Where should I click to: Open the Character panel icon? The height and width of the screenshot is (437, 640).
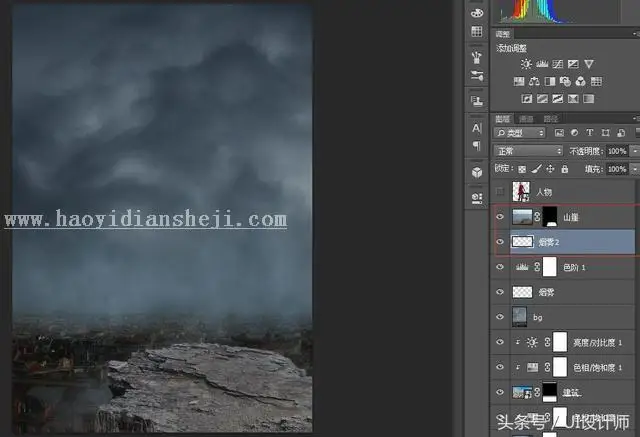(477, 128)
